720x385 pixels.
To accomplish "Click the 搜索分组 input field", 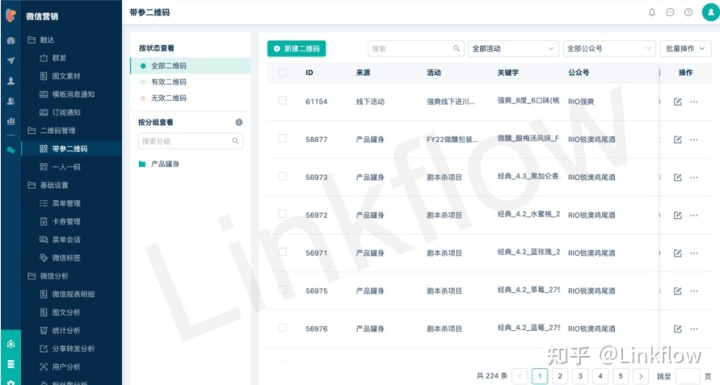I will pyautogui.click(x=190, y=141).
